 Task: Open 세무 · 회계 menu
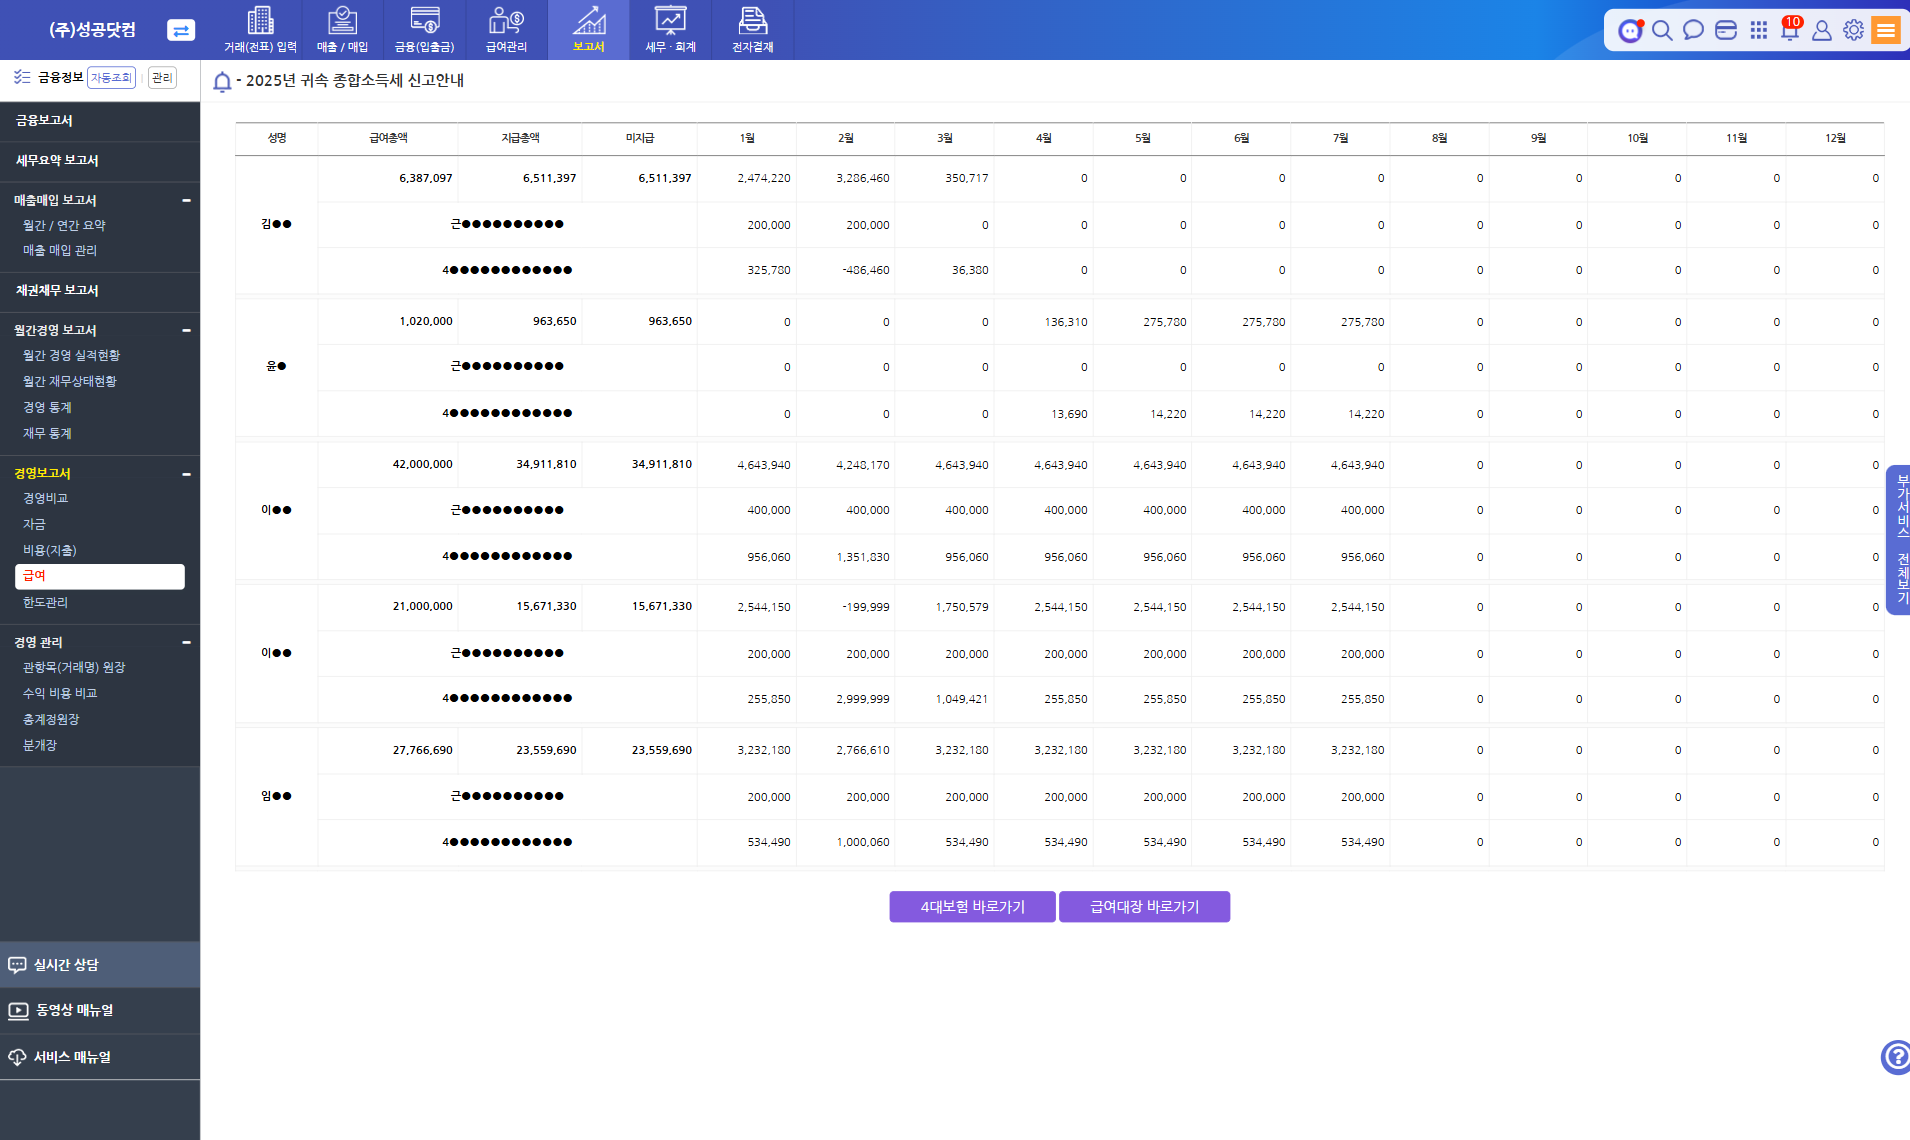pyautogui.click(x=670, y=30)
